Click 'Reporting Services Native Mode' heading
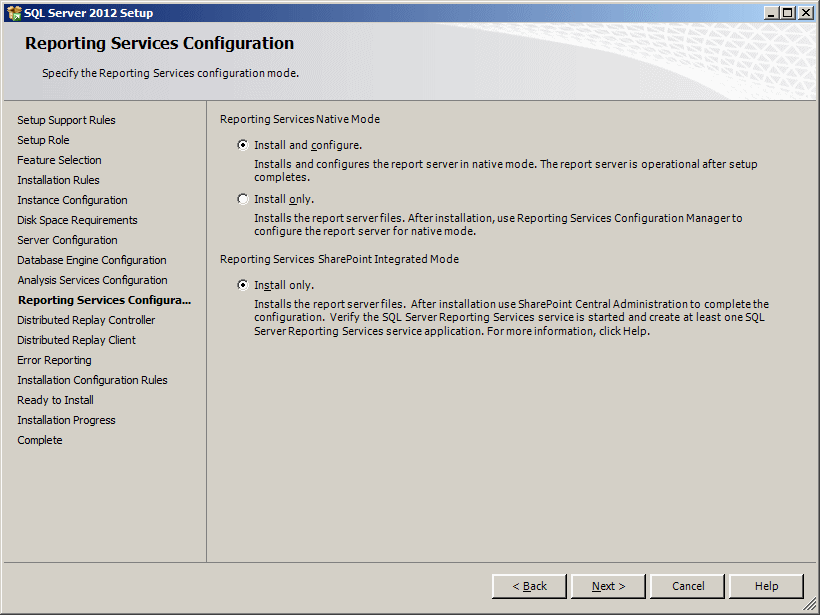This screenshot has width=820, height=615. (x=300, y=119)
